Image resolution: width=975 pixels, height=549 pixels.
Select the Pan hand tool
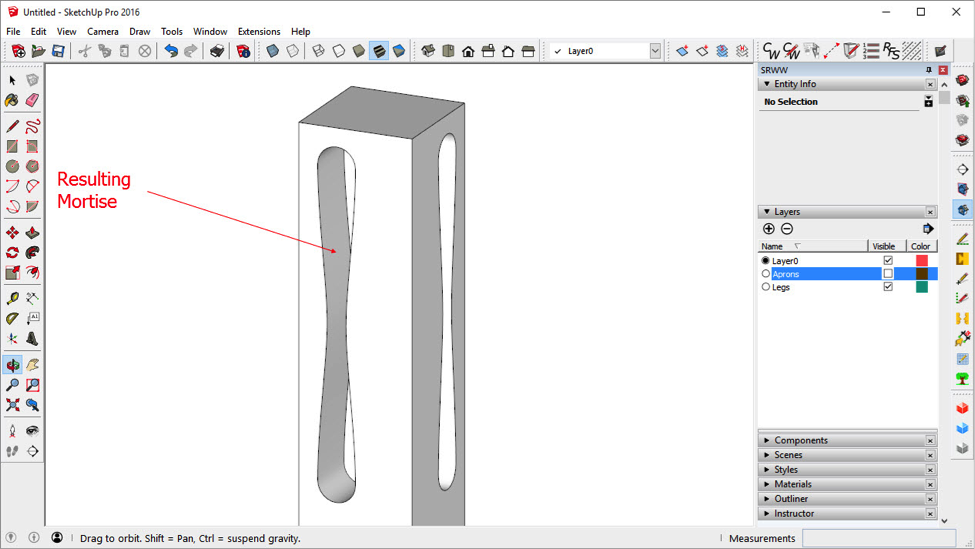(x=32, y=365)
